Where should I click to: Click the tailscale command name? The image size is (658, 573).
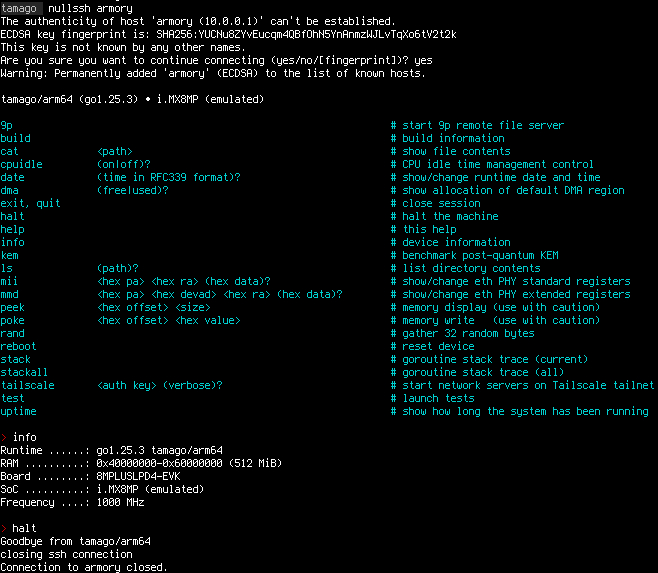28,385
